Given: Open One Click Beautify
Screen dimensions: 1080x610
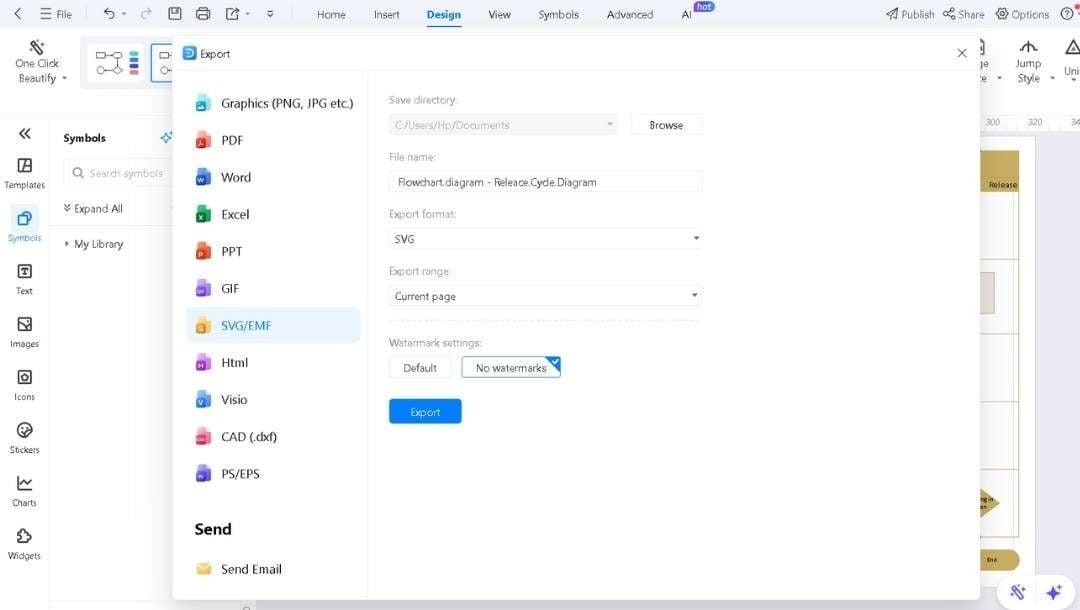Looking at the screenshot, I should point(37,62).
